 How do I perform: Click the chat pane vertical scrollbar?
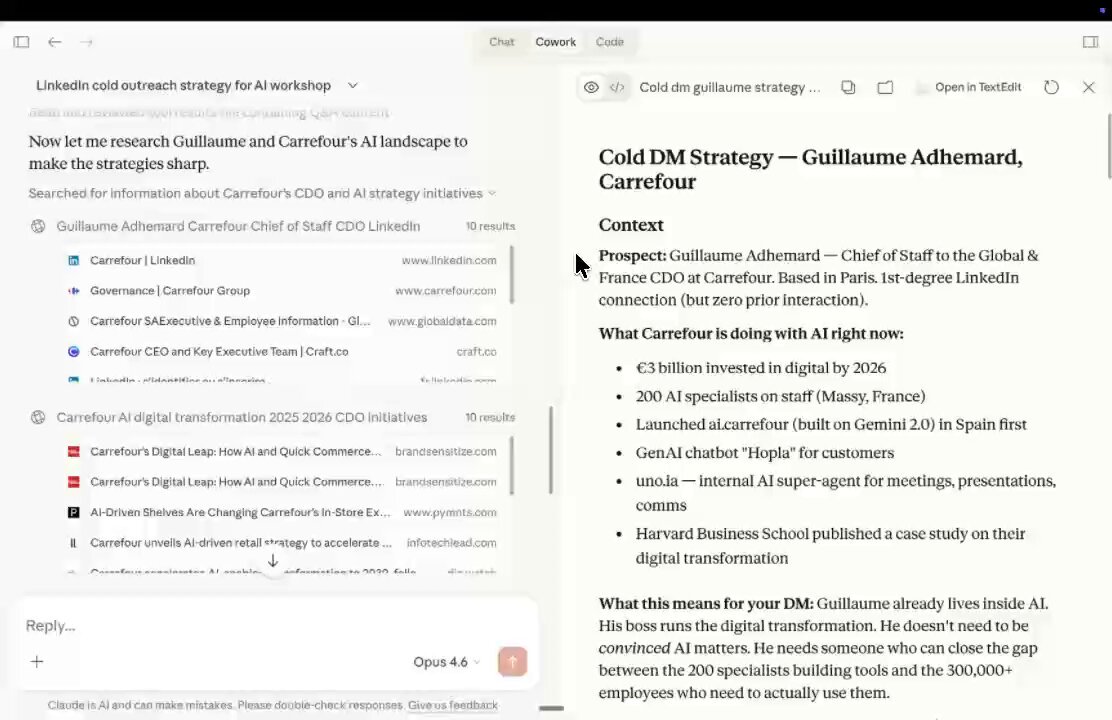pyautogui.click(x=550, y=450)
